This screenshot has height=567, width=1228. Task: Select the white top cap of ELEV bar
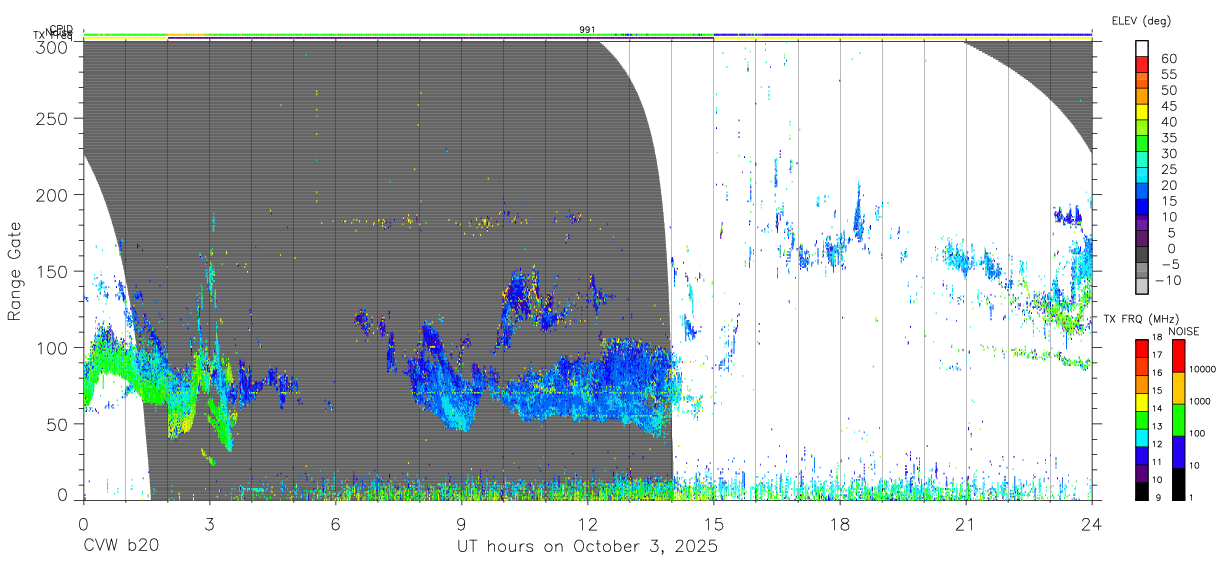[x=1143, y=49]
